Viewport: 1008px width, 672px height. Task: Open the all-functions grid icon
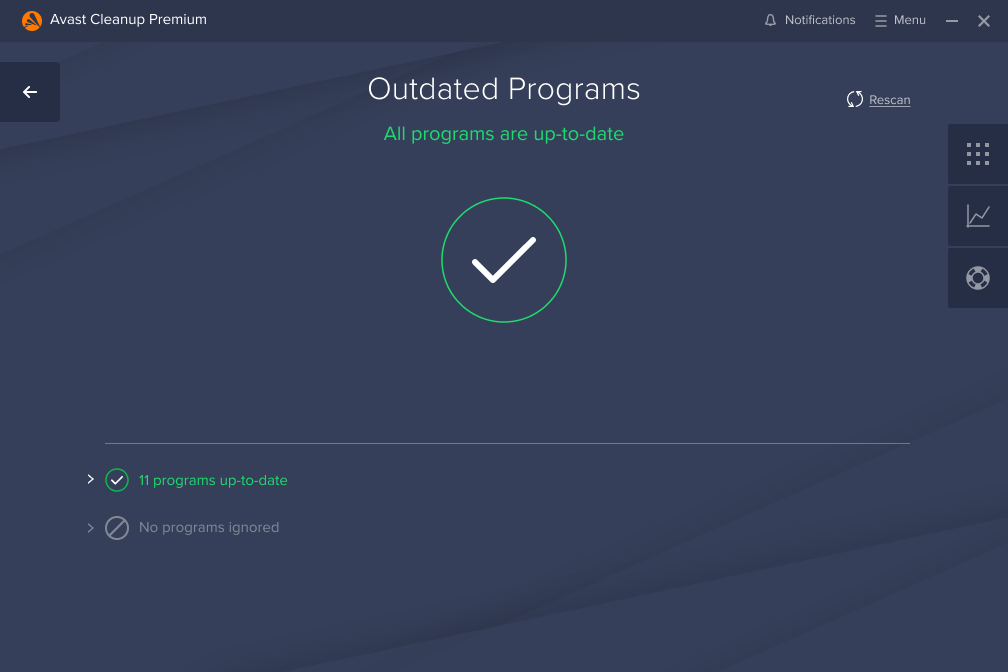[x=978, y=154]
